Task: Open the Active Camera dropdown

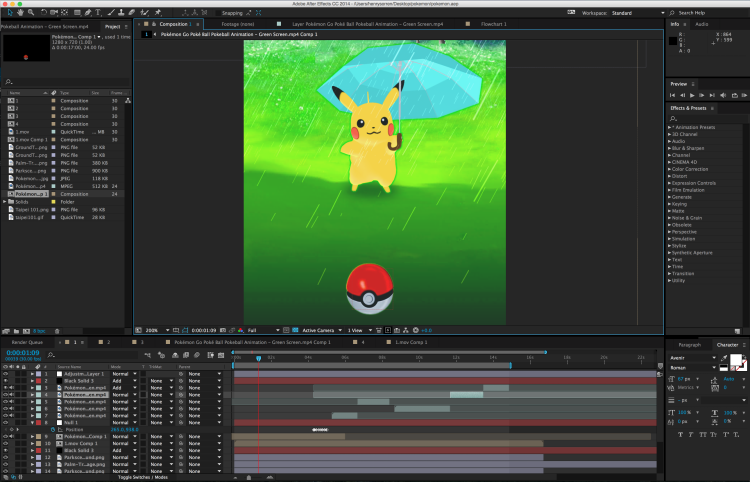Action: click(322, 330)
